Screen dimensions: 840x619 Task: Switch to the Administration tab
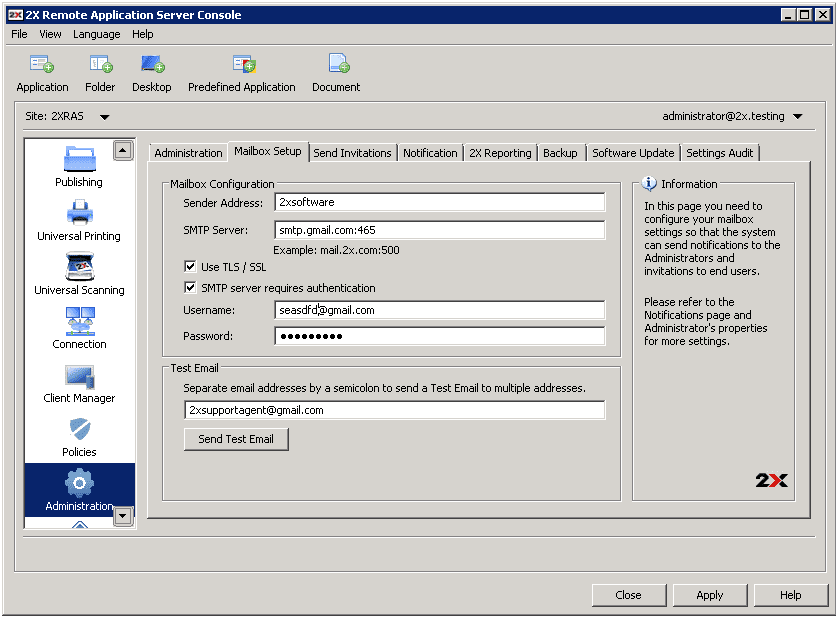[x=189, y=153]
